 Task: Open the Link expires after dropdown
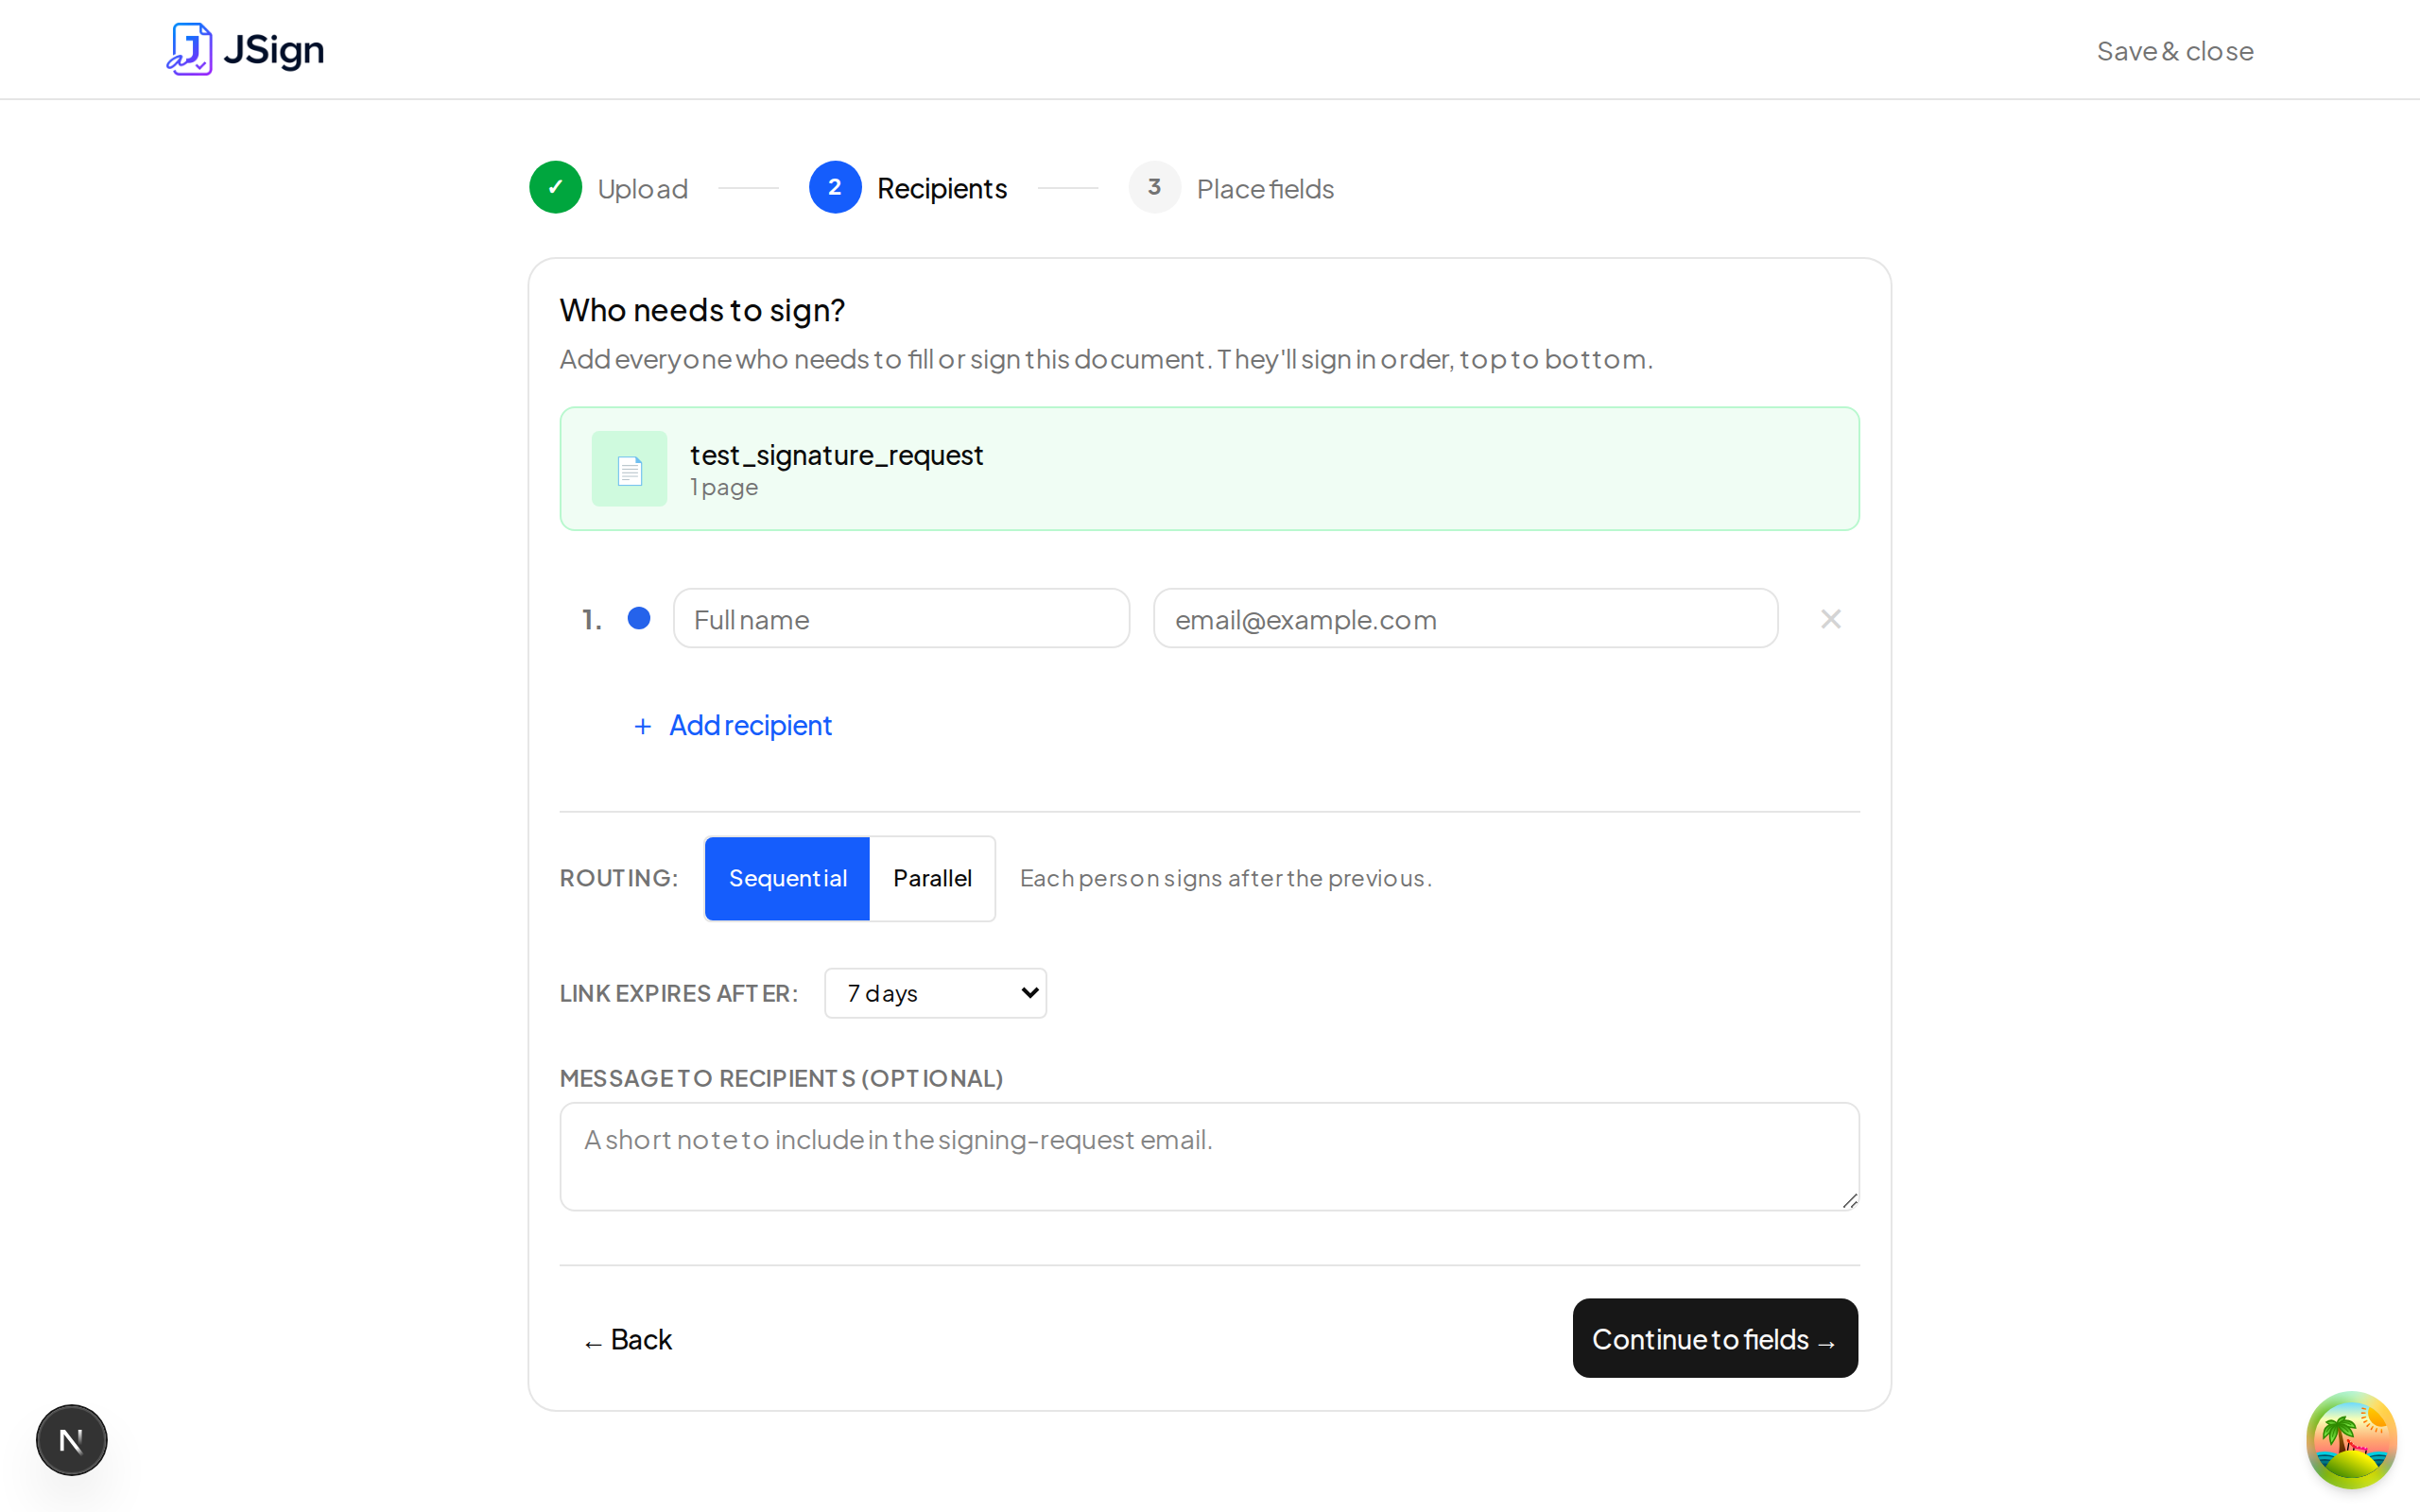pos(935,993)
